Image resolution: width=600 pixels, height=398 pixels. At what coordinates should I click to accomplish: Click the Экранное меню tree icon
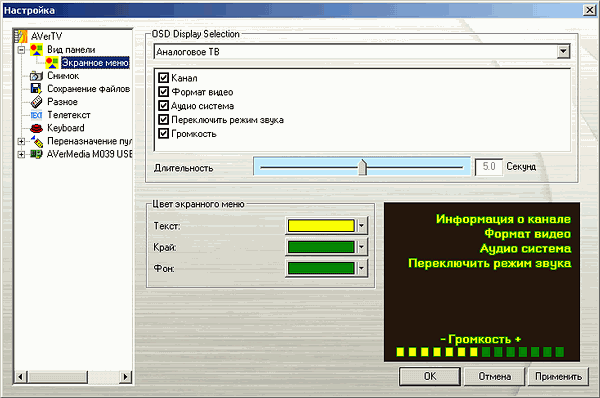[x=52, y=63]
